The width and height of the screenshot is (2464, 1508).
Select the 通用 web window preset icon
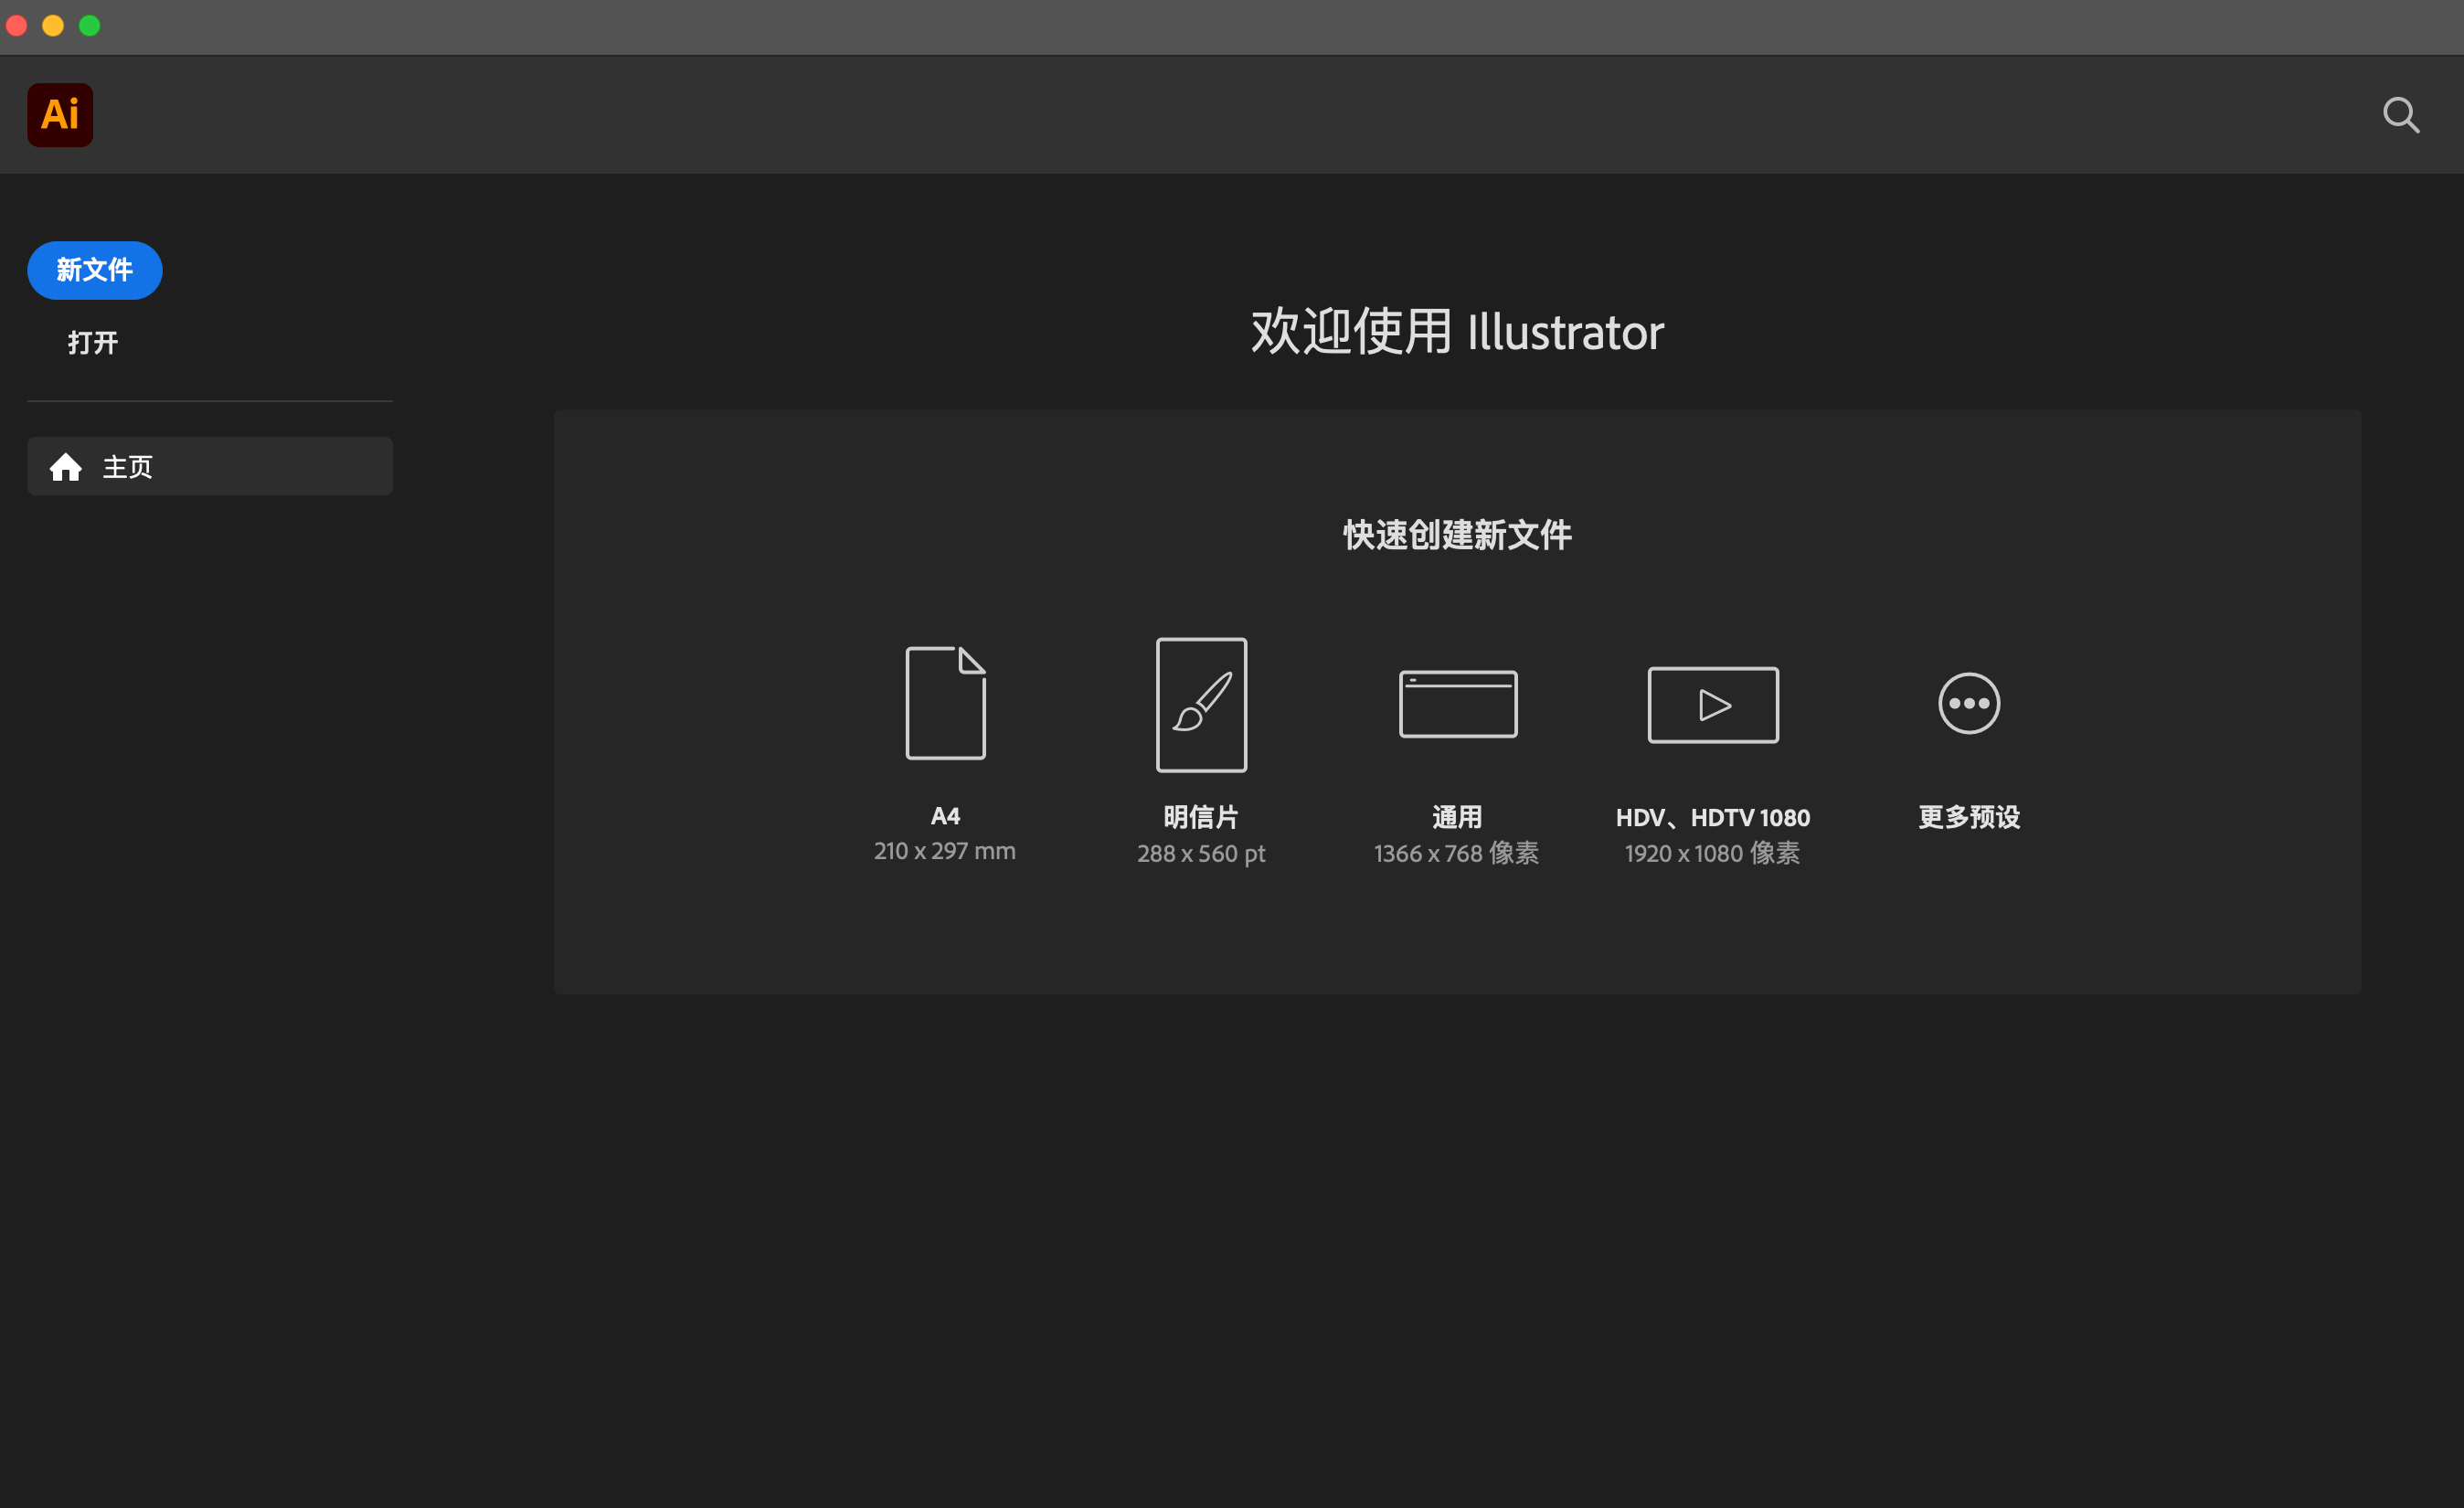[1457, 704]
